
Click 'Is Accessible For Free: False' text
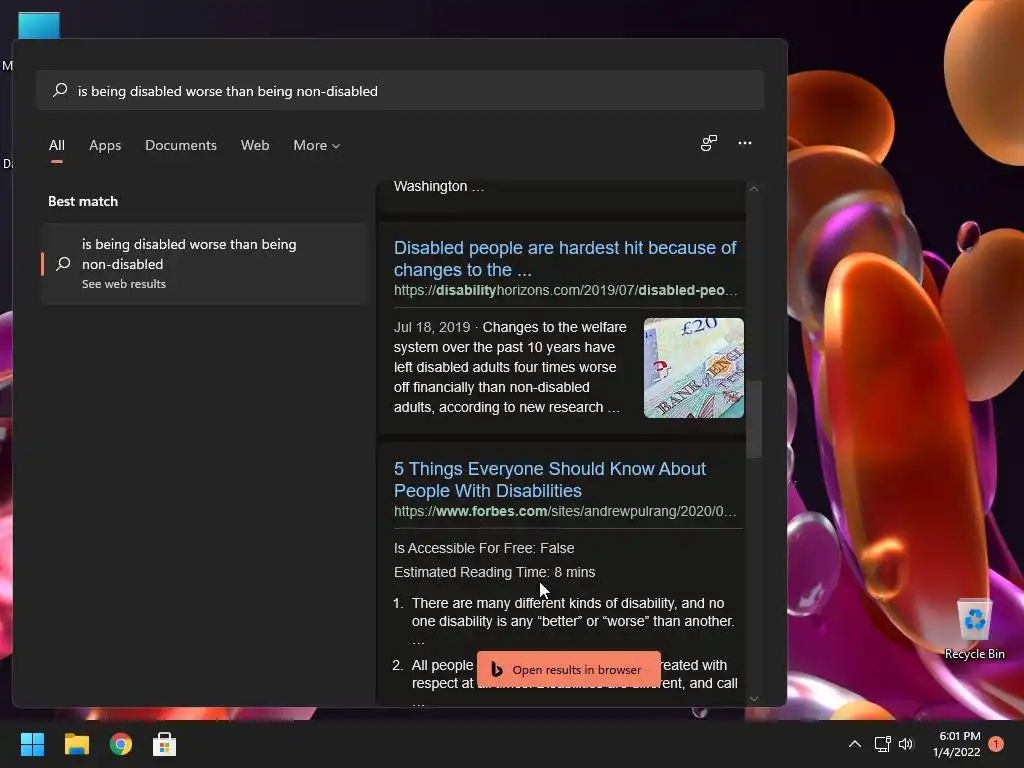(x=484, y=548)
